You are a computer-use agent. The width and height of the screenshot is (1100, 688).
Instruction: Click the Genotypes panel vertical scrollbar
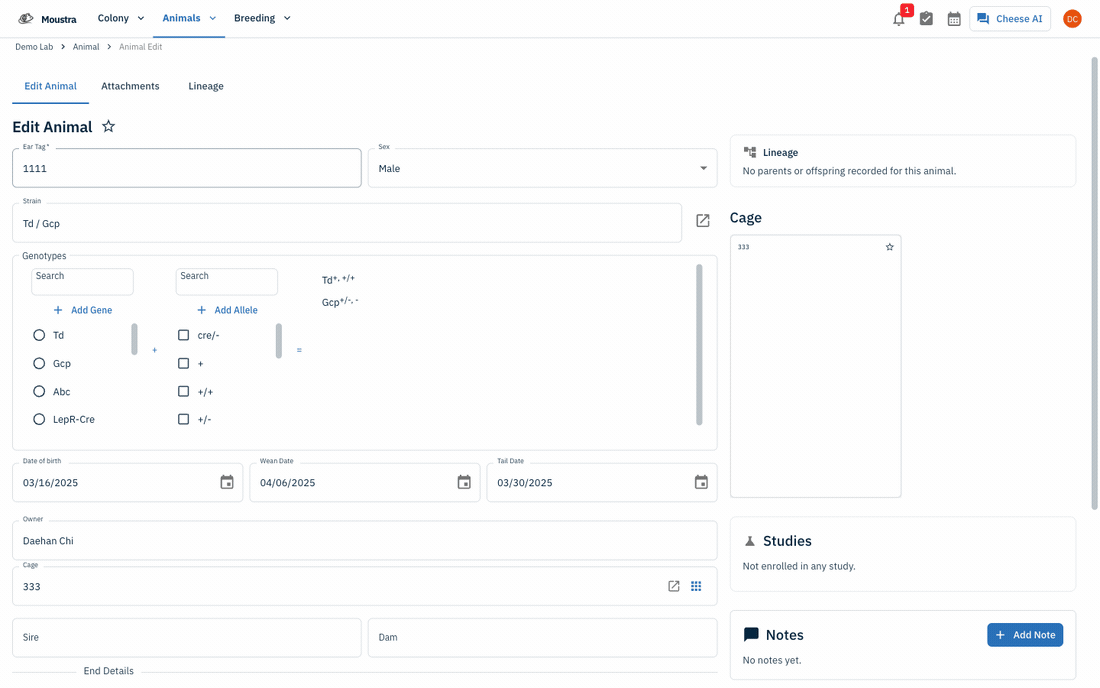[x=699, y=345]
